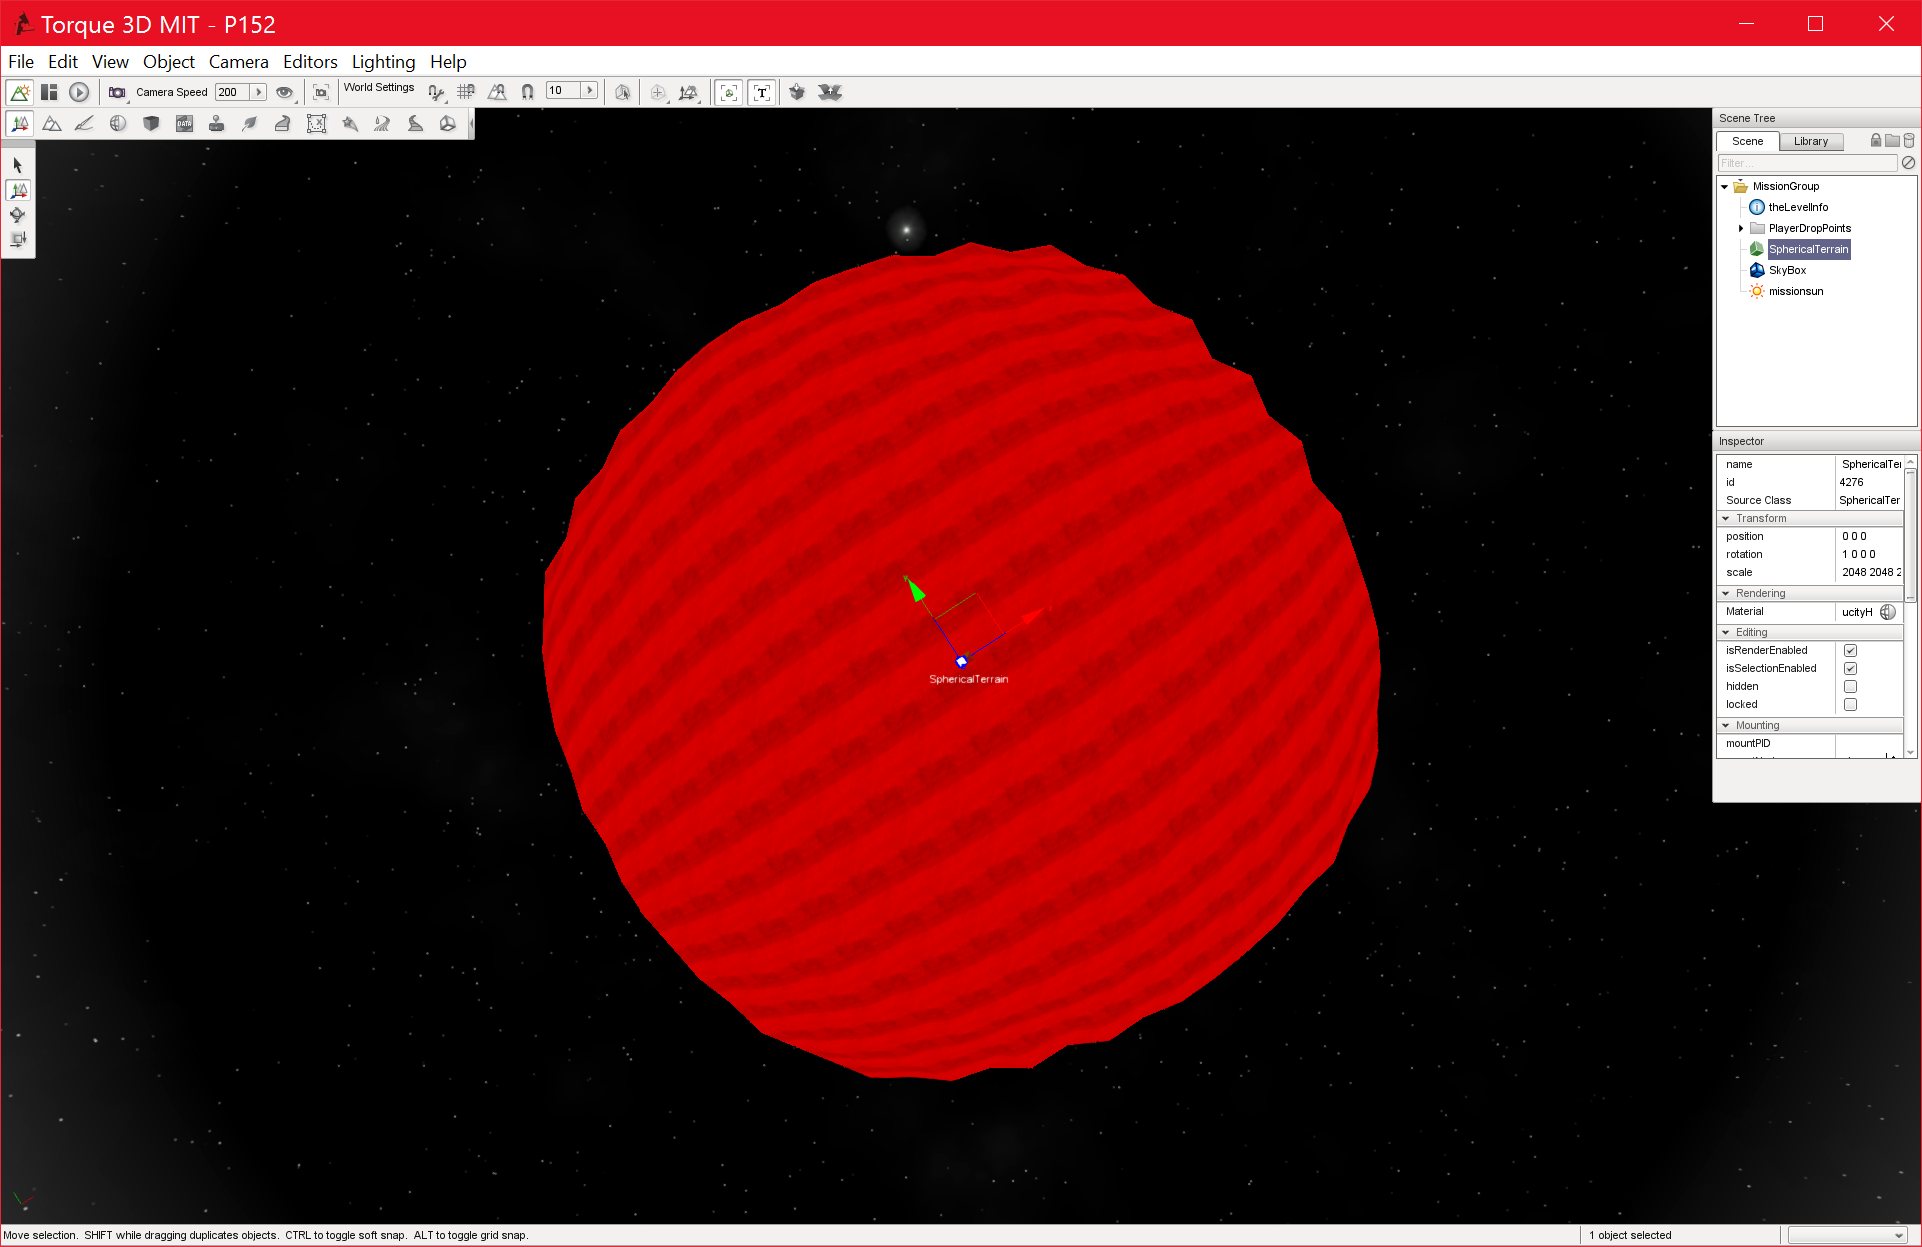This screenshot has width=1922, height=1247.
Task: Open the GUI Editor from the toolbar
Action: 49,92
